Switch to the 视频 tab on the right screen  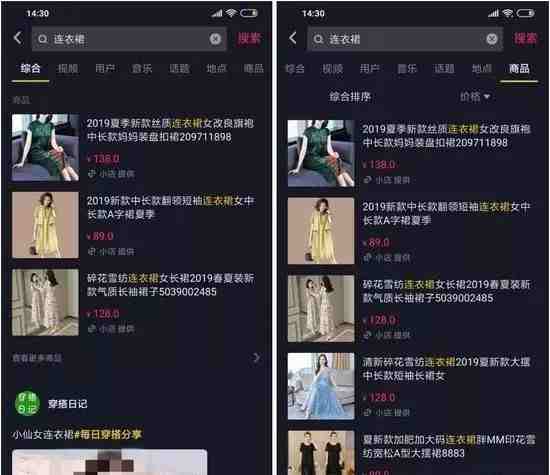coord(332,68)
